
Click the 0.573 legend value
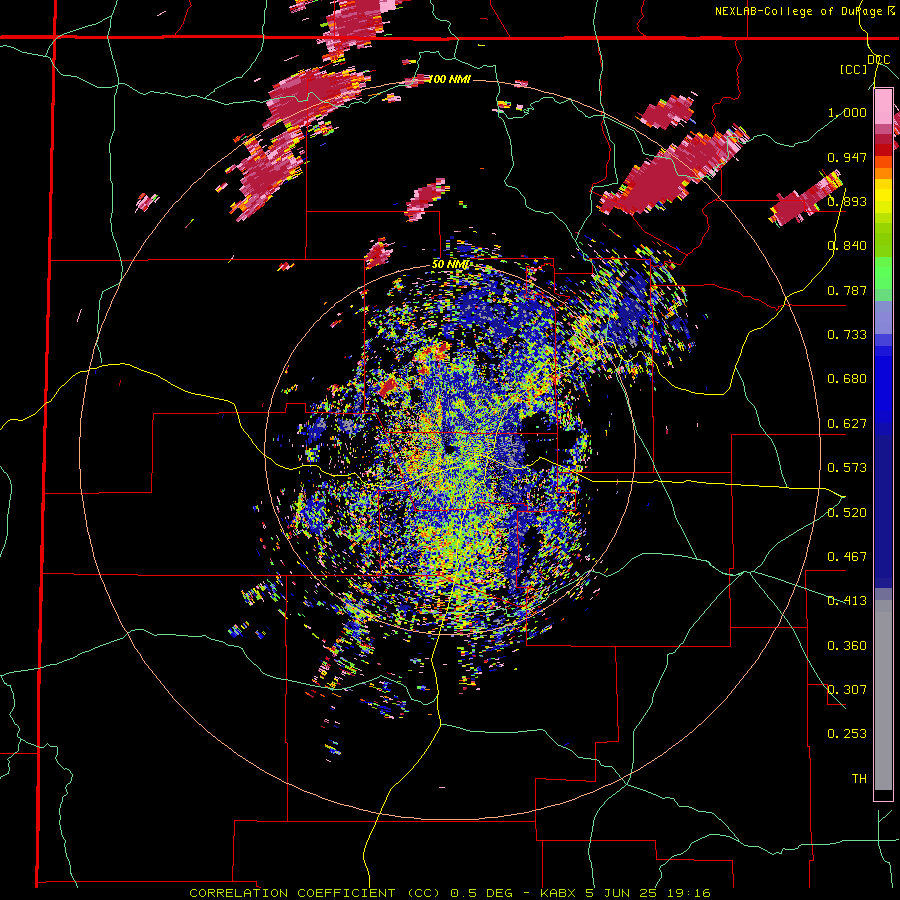pyautogui.click(x=847, y=468)
